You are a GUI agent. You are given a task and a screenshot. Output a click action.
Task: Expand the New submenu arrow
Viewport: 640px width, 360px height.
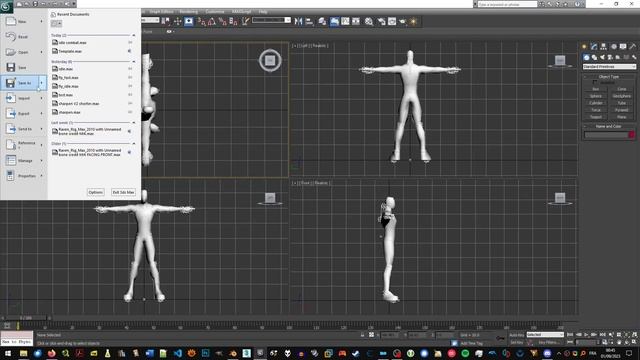(42, 21)
